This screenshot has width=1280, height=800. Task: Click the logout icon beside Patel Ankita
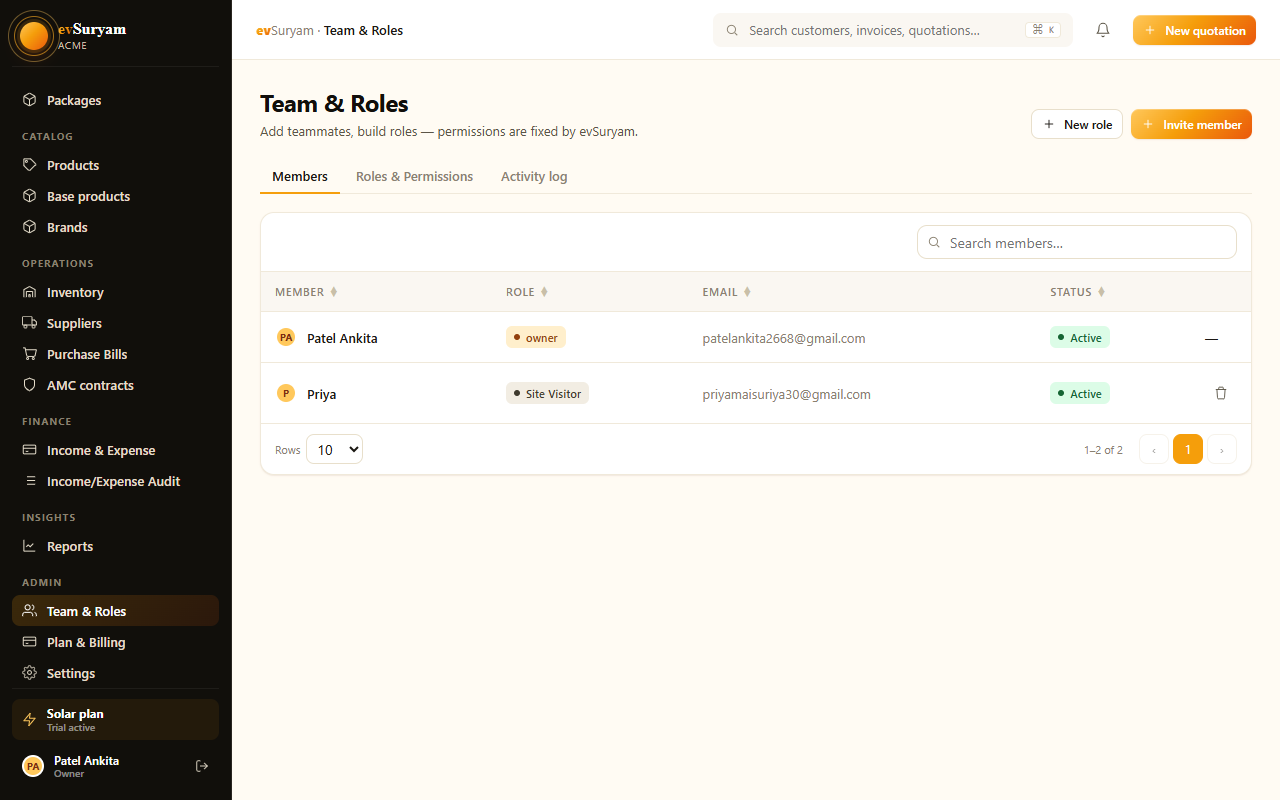pyautogui.click(x=202, y=766)
